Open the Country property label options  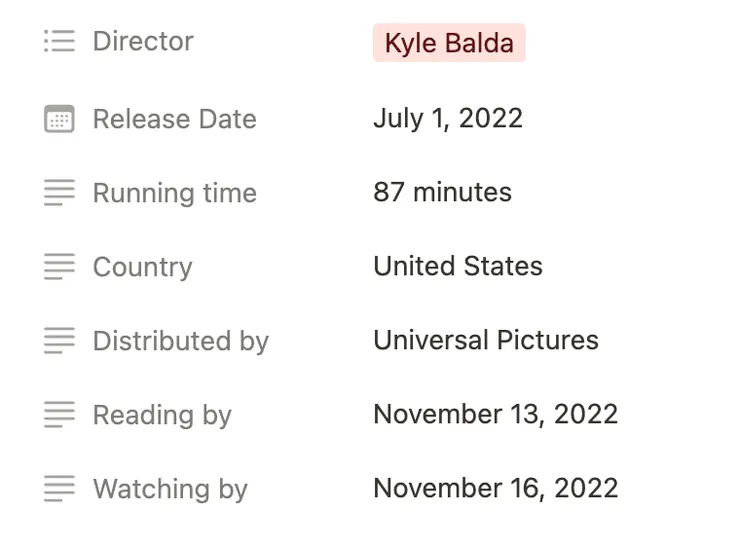[x=142, y=267]
